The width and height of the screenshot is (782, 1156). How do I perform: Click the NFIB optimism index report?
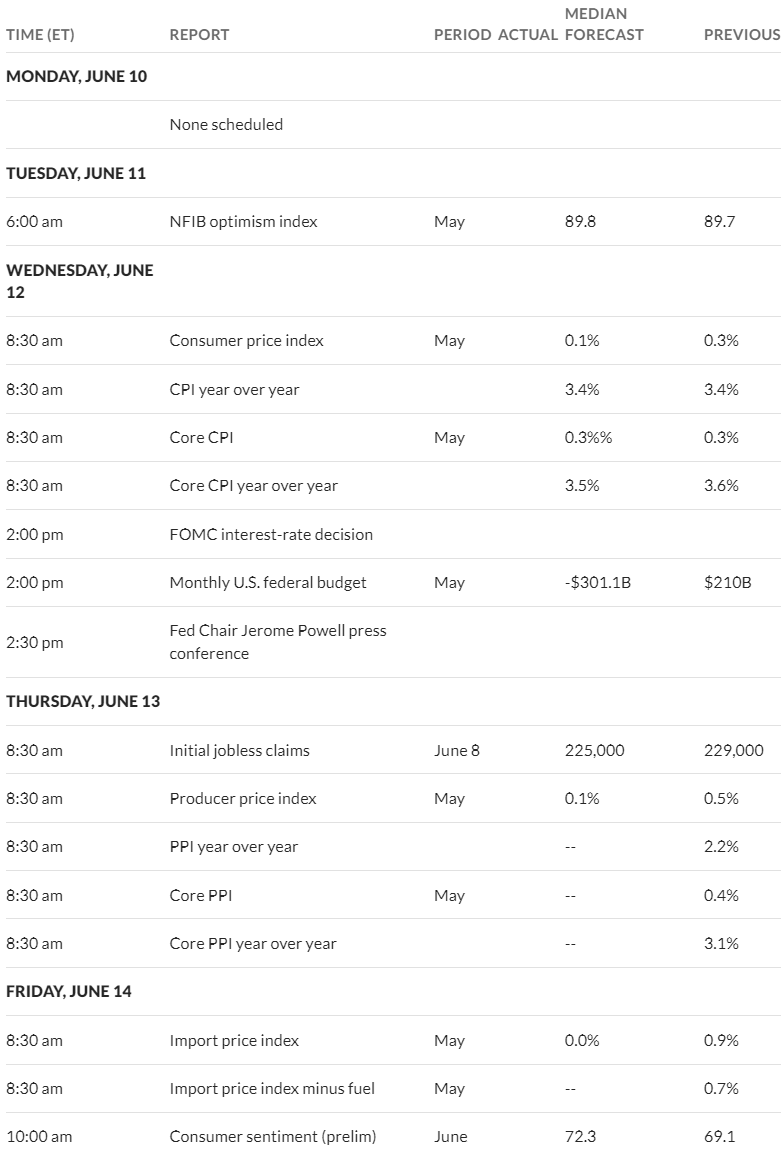click(x=243, y=221)
